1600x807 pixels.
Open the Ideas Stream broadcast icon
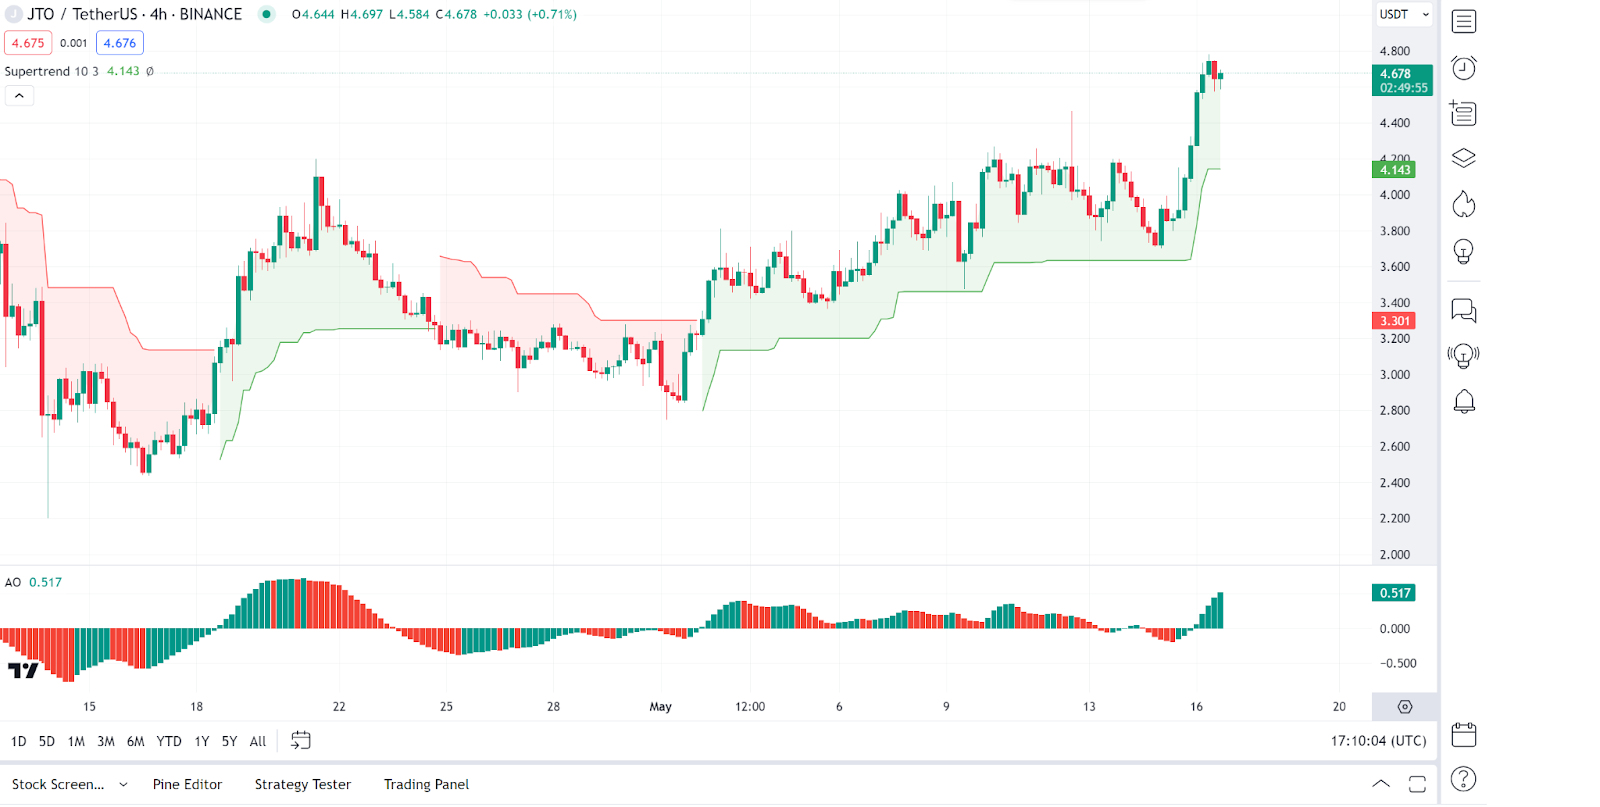click(1464, 355)
